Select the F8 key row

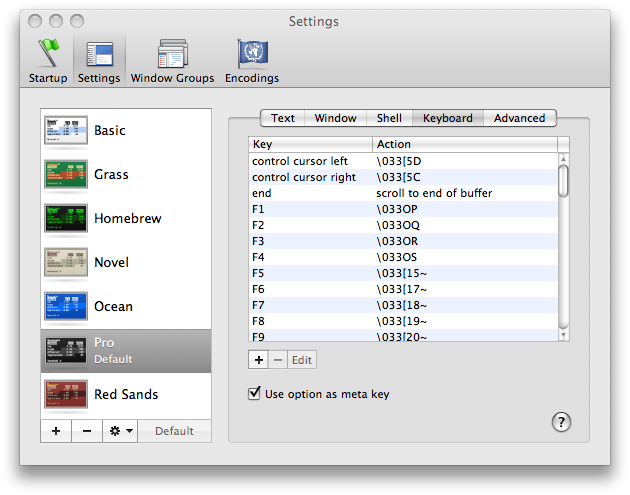point(403,321)
